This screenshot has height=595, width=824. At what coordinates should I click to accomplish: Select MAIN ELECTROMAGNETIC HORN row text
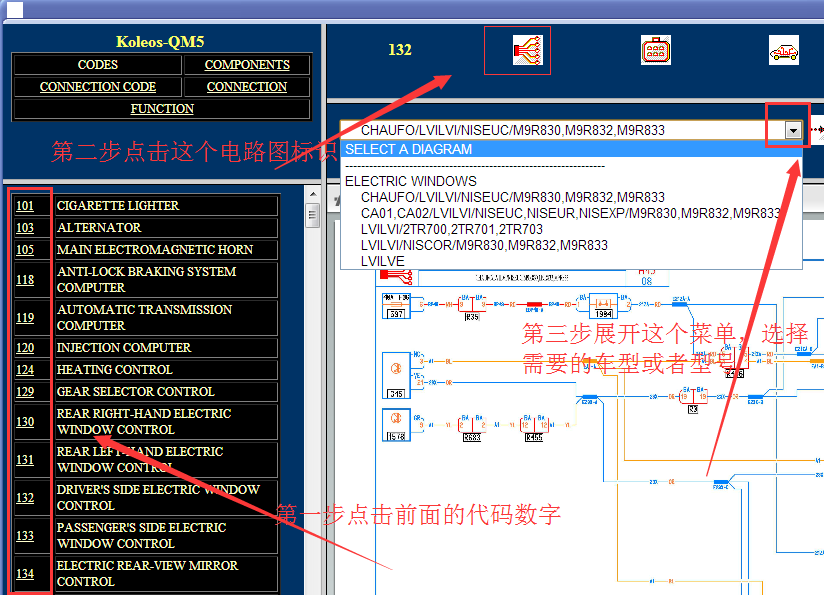point(154,250)
